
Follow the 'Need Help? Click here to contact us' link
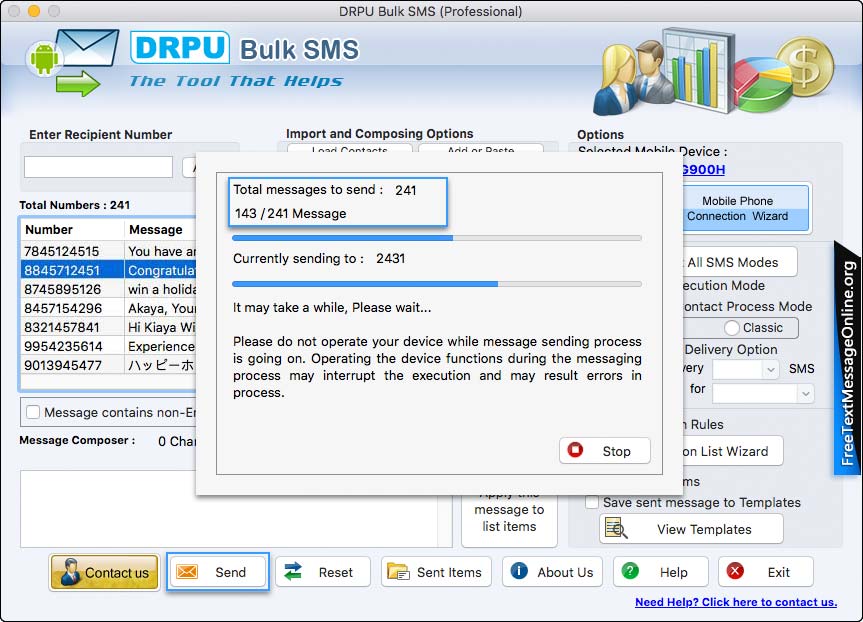(x=736, y=602)
